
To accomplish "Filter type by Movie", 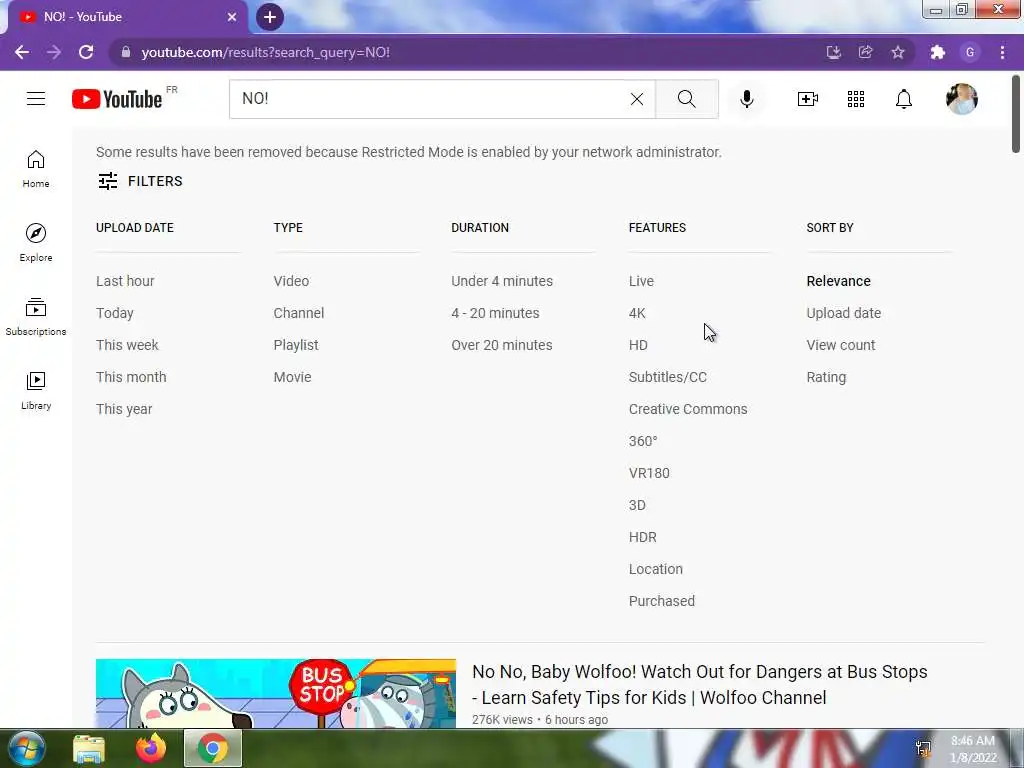I will 292,377.
